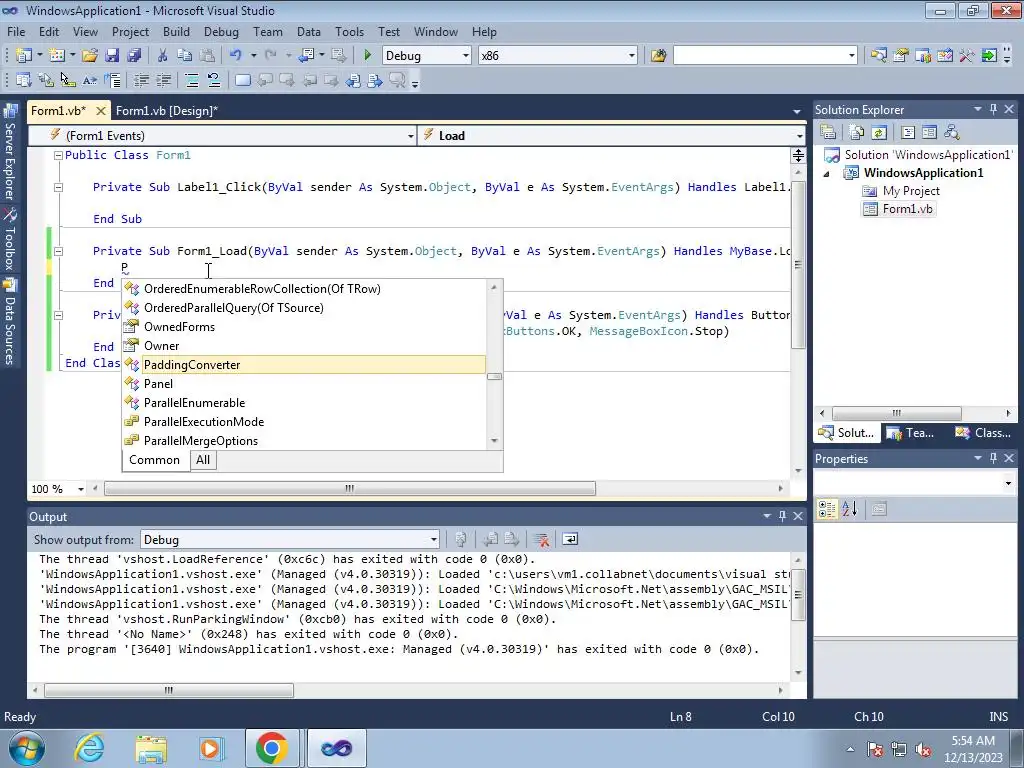
Task: Choose Panel from the IntelliSense list
Action: [x=304, y=383]
